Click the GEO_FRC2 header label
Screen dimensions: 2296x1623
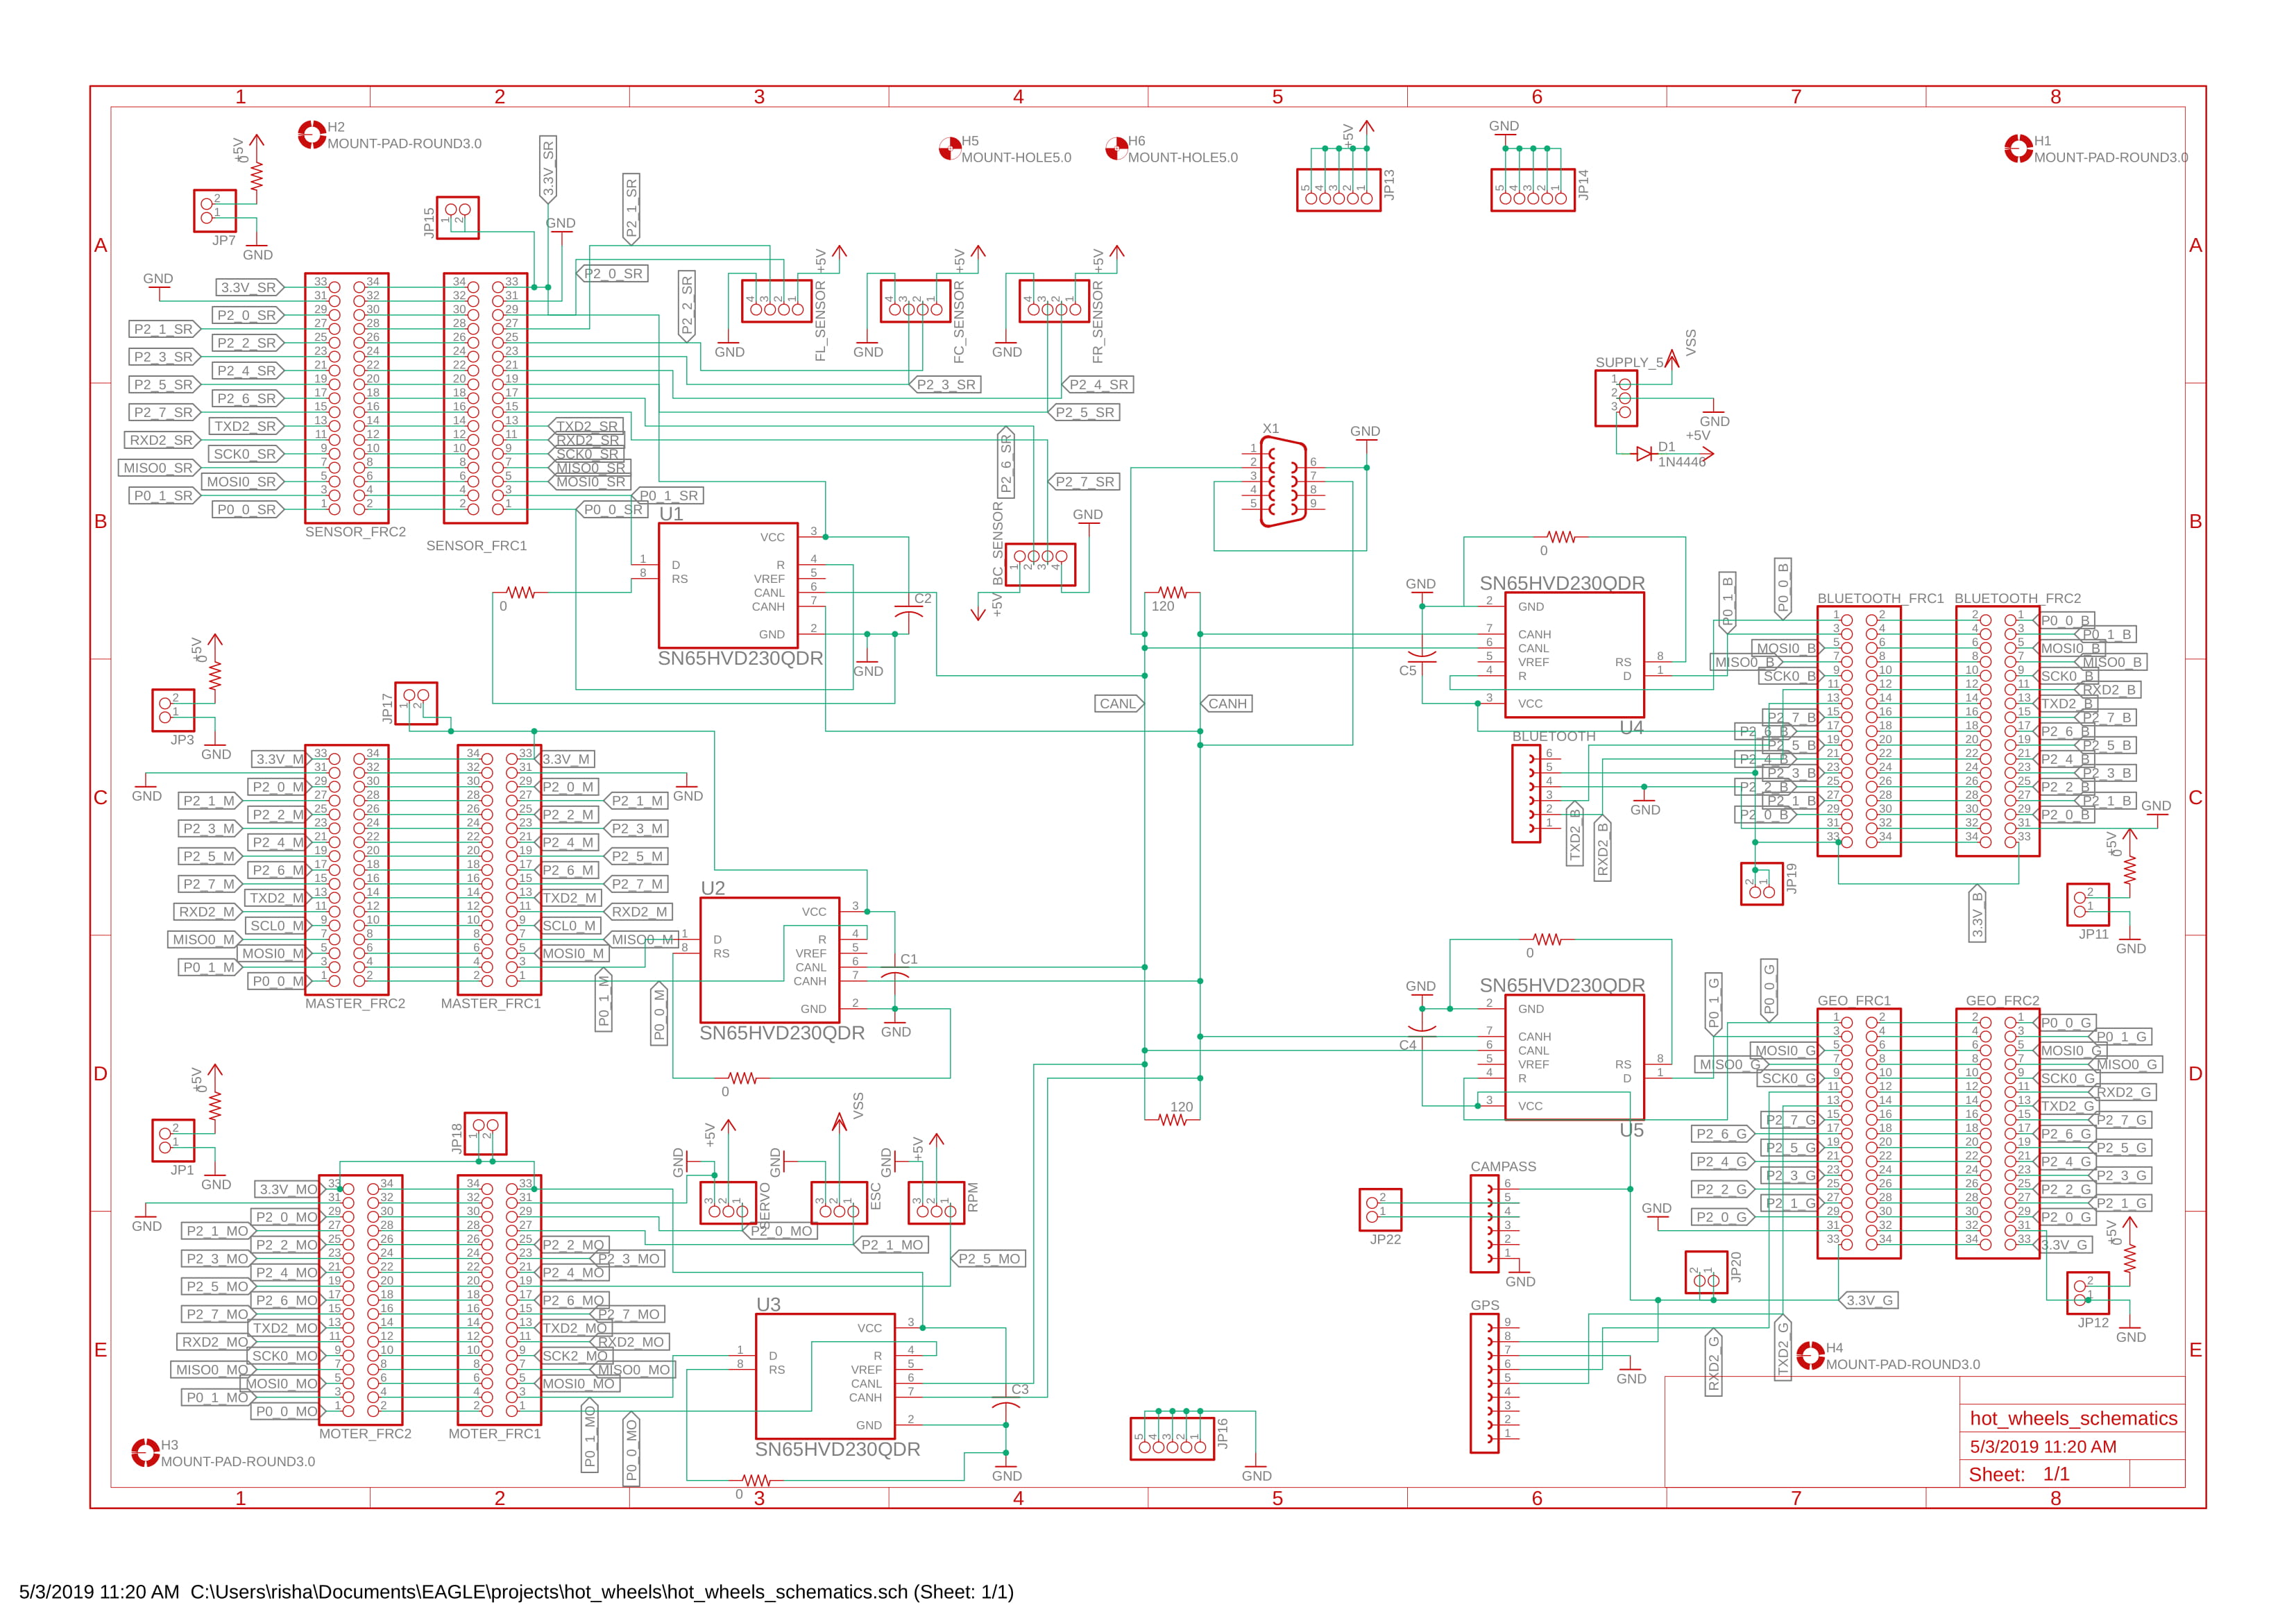pos(2002,1001)
